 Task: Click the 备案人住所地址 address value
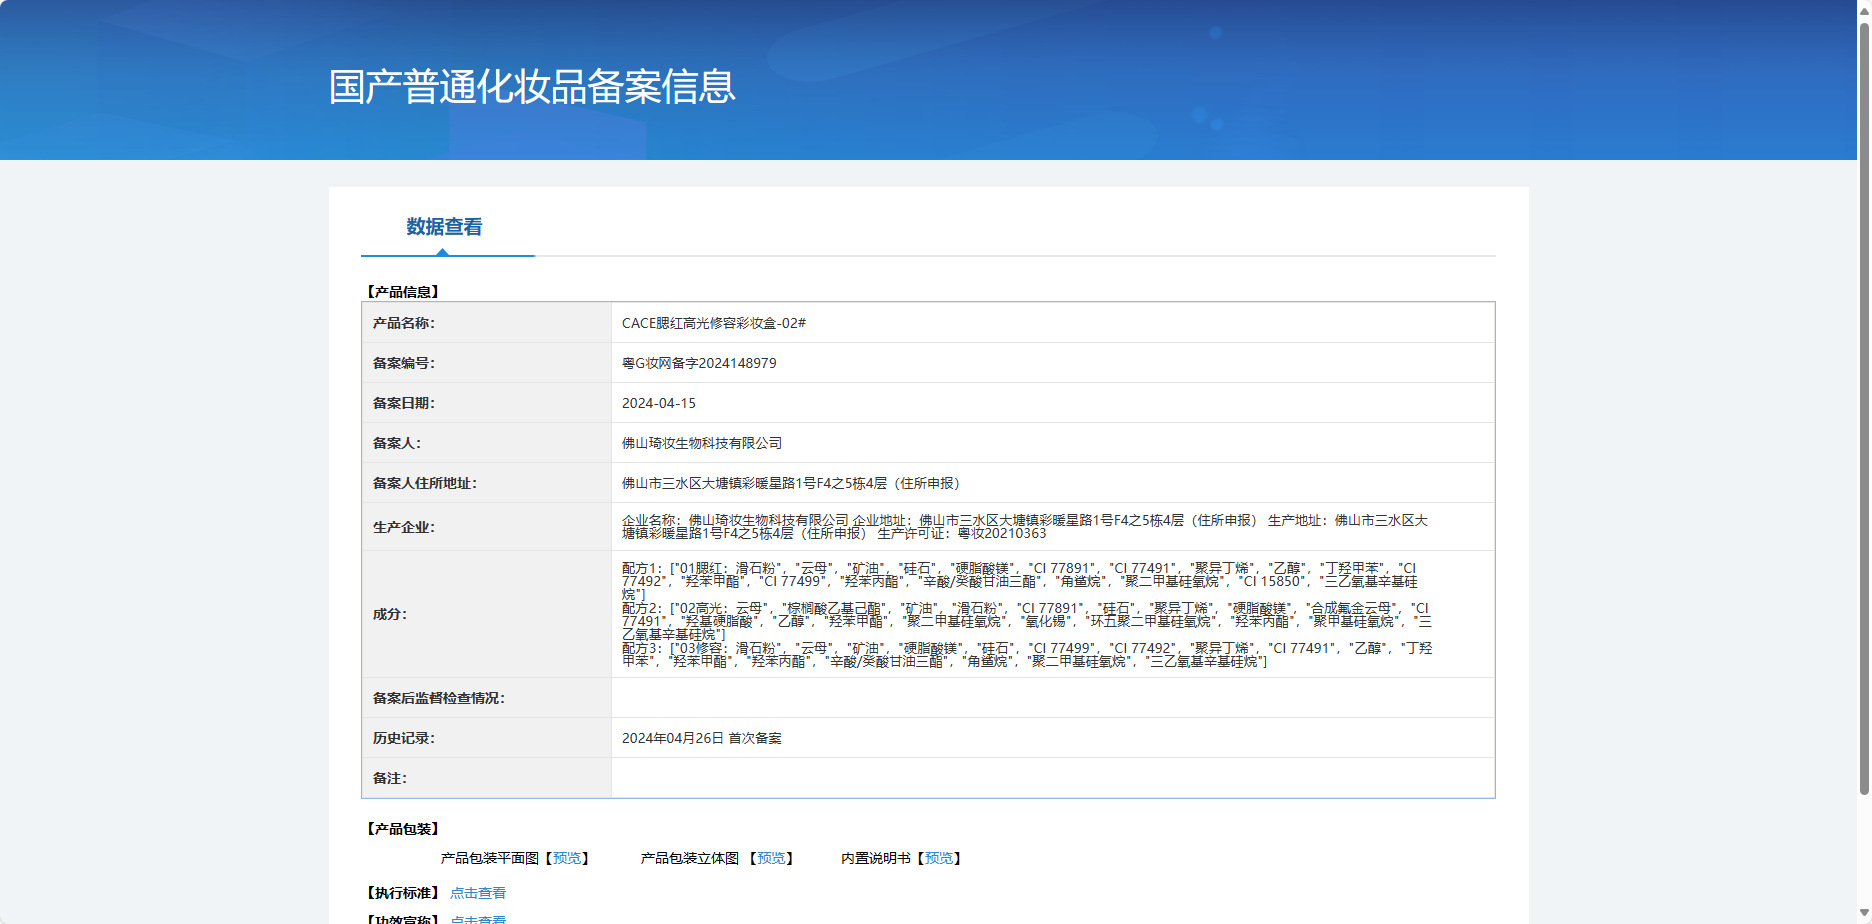point(792,483)
